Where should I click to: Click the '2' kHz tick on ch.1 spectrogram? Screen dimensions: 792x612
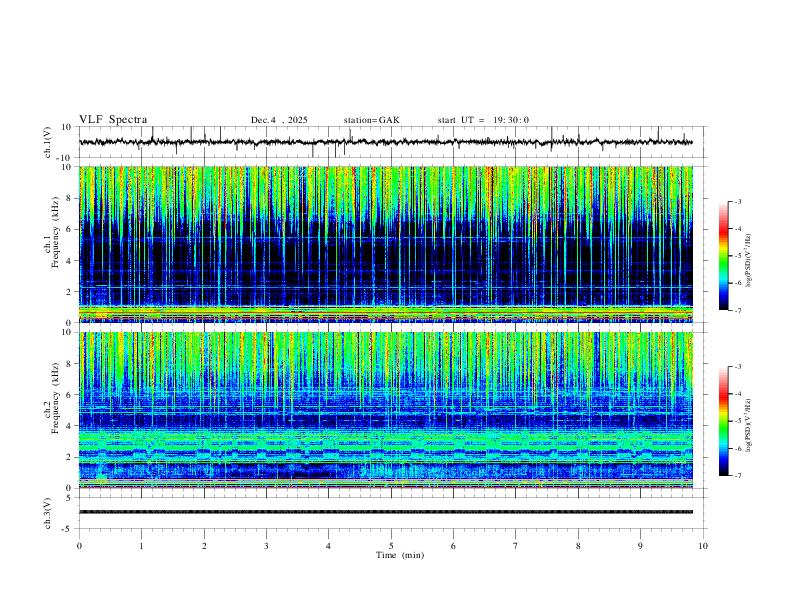pos(70,291)
